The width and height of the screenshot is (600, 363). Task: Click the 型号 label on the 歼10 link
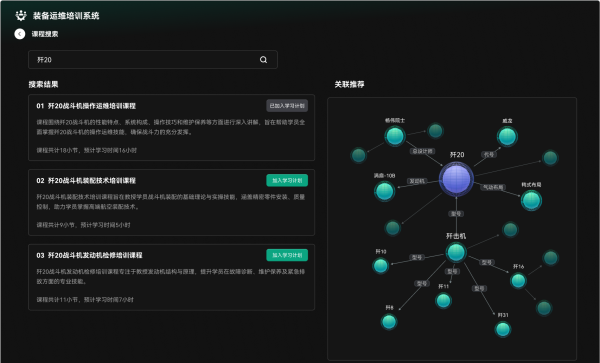417,257
